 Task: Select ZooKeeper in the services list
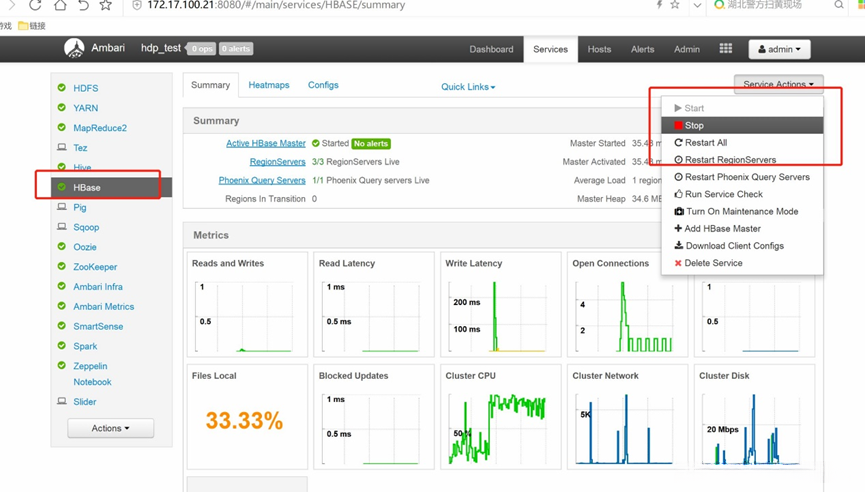(x=95, y=267)
